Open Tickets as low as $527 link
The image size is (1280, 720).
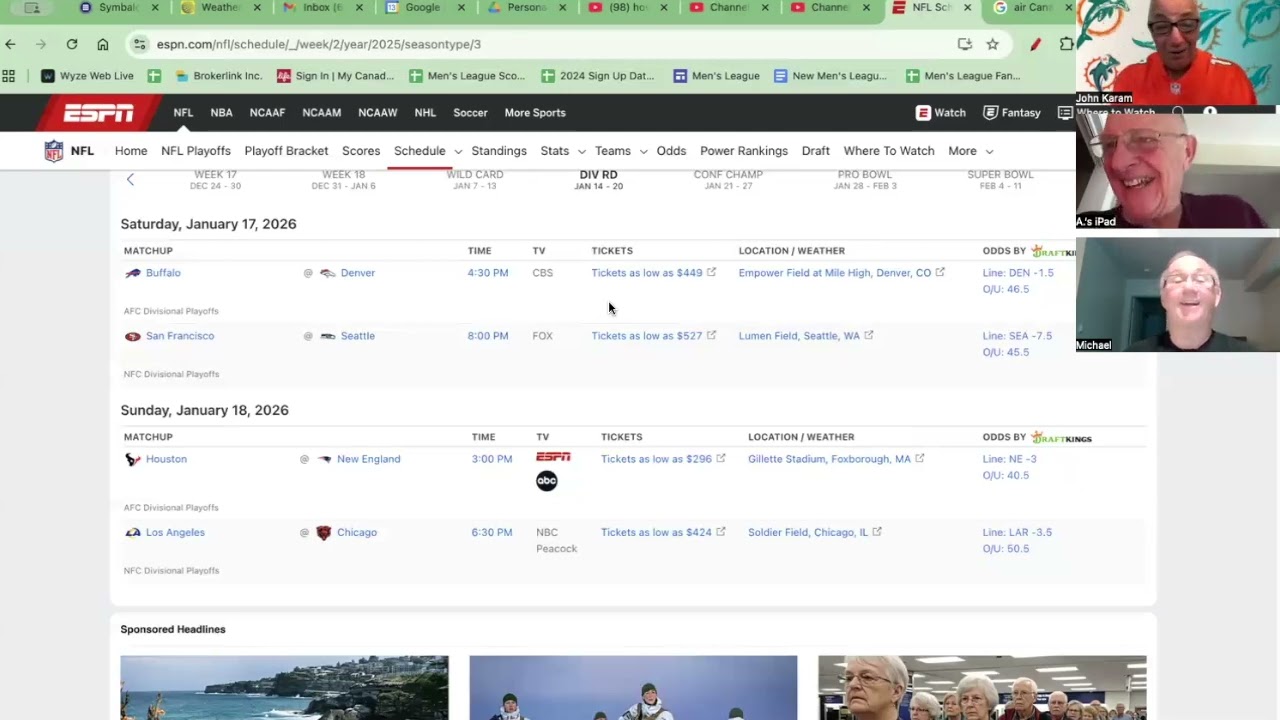pos(647,336)
